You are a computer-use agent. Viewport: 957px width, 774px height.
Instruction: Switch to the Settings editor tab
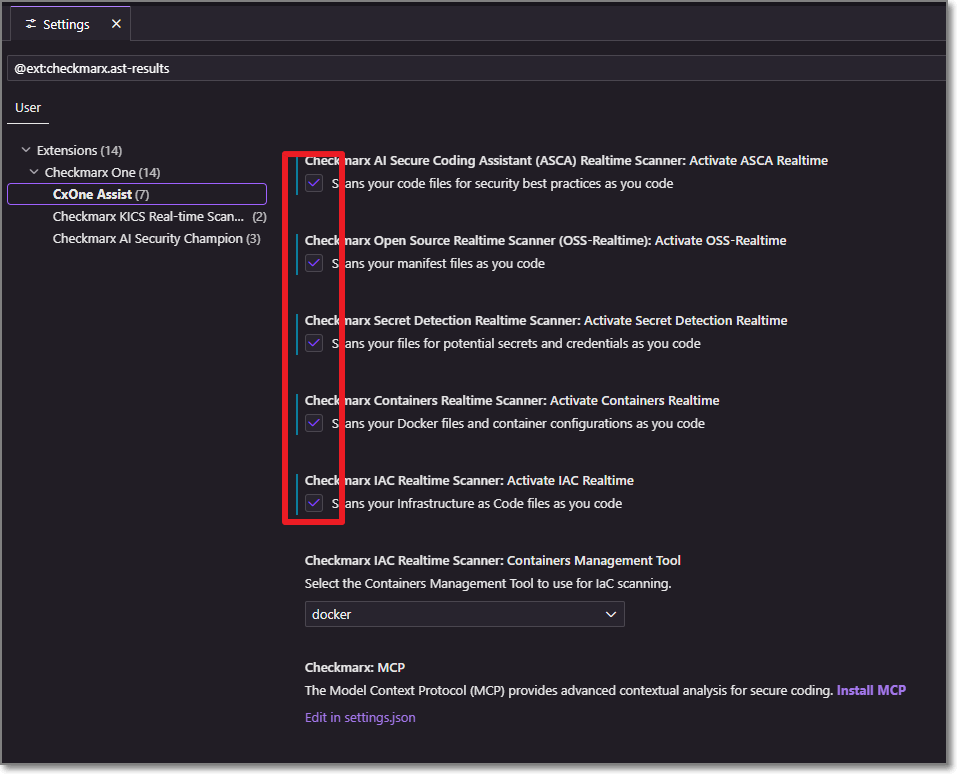tap(66, 24)
